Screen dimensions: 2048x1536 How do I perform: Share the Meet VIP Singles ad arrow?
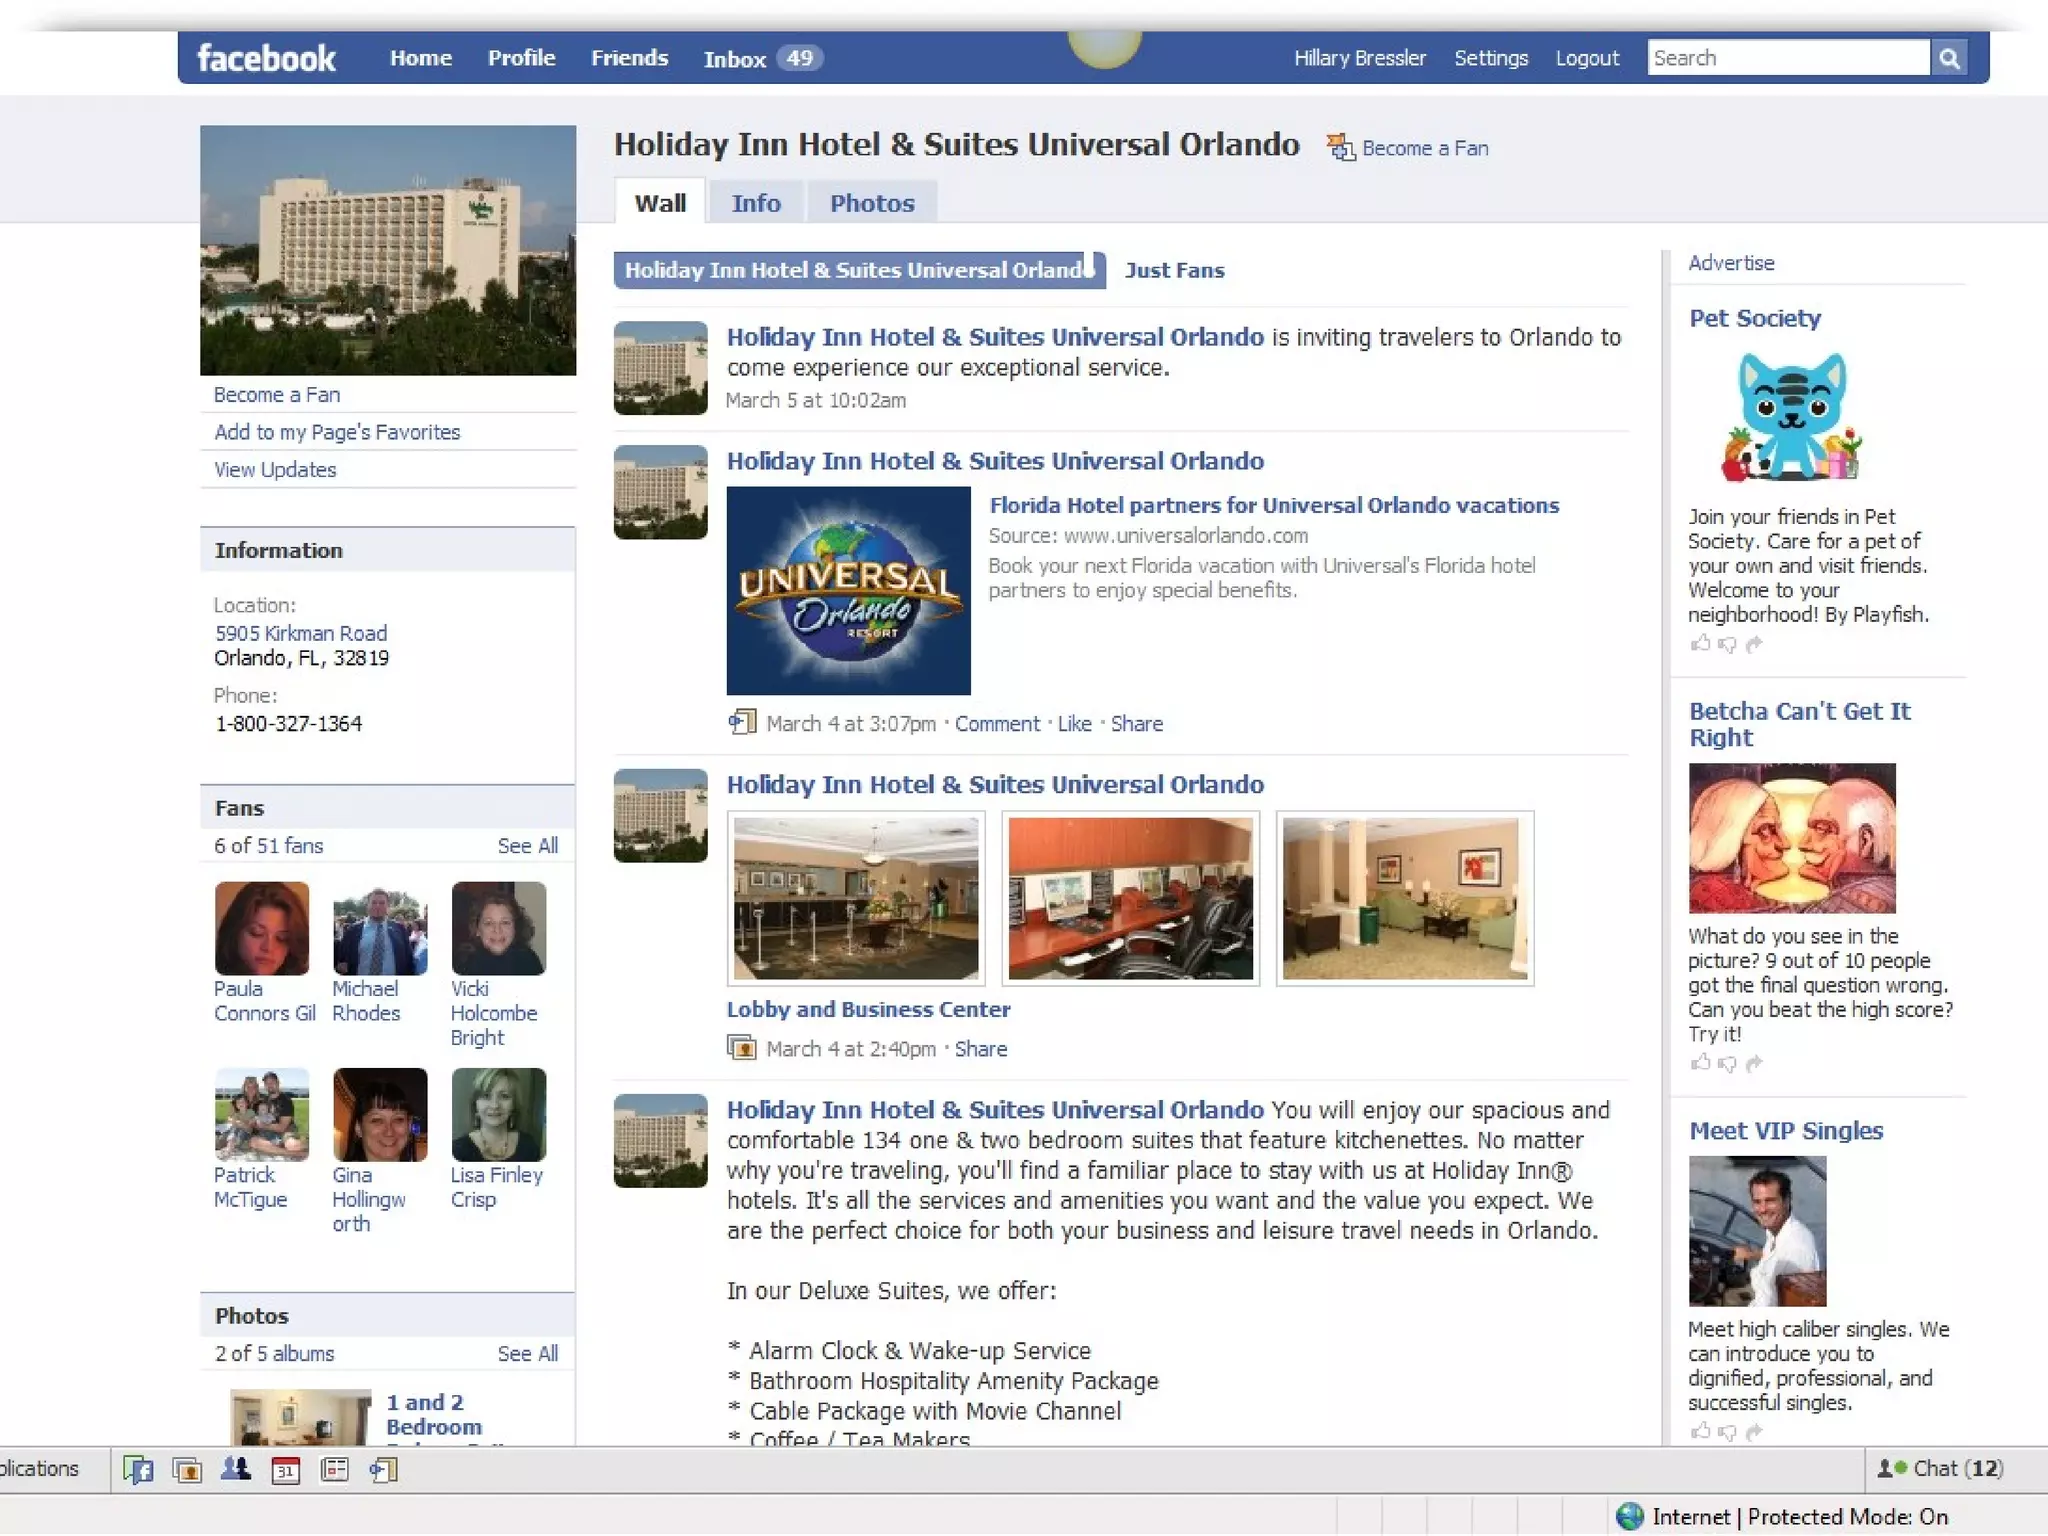[1753, 1431]
